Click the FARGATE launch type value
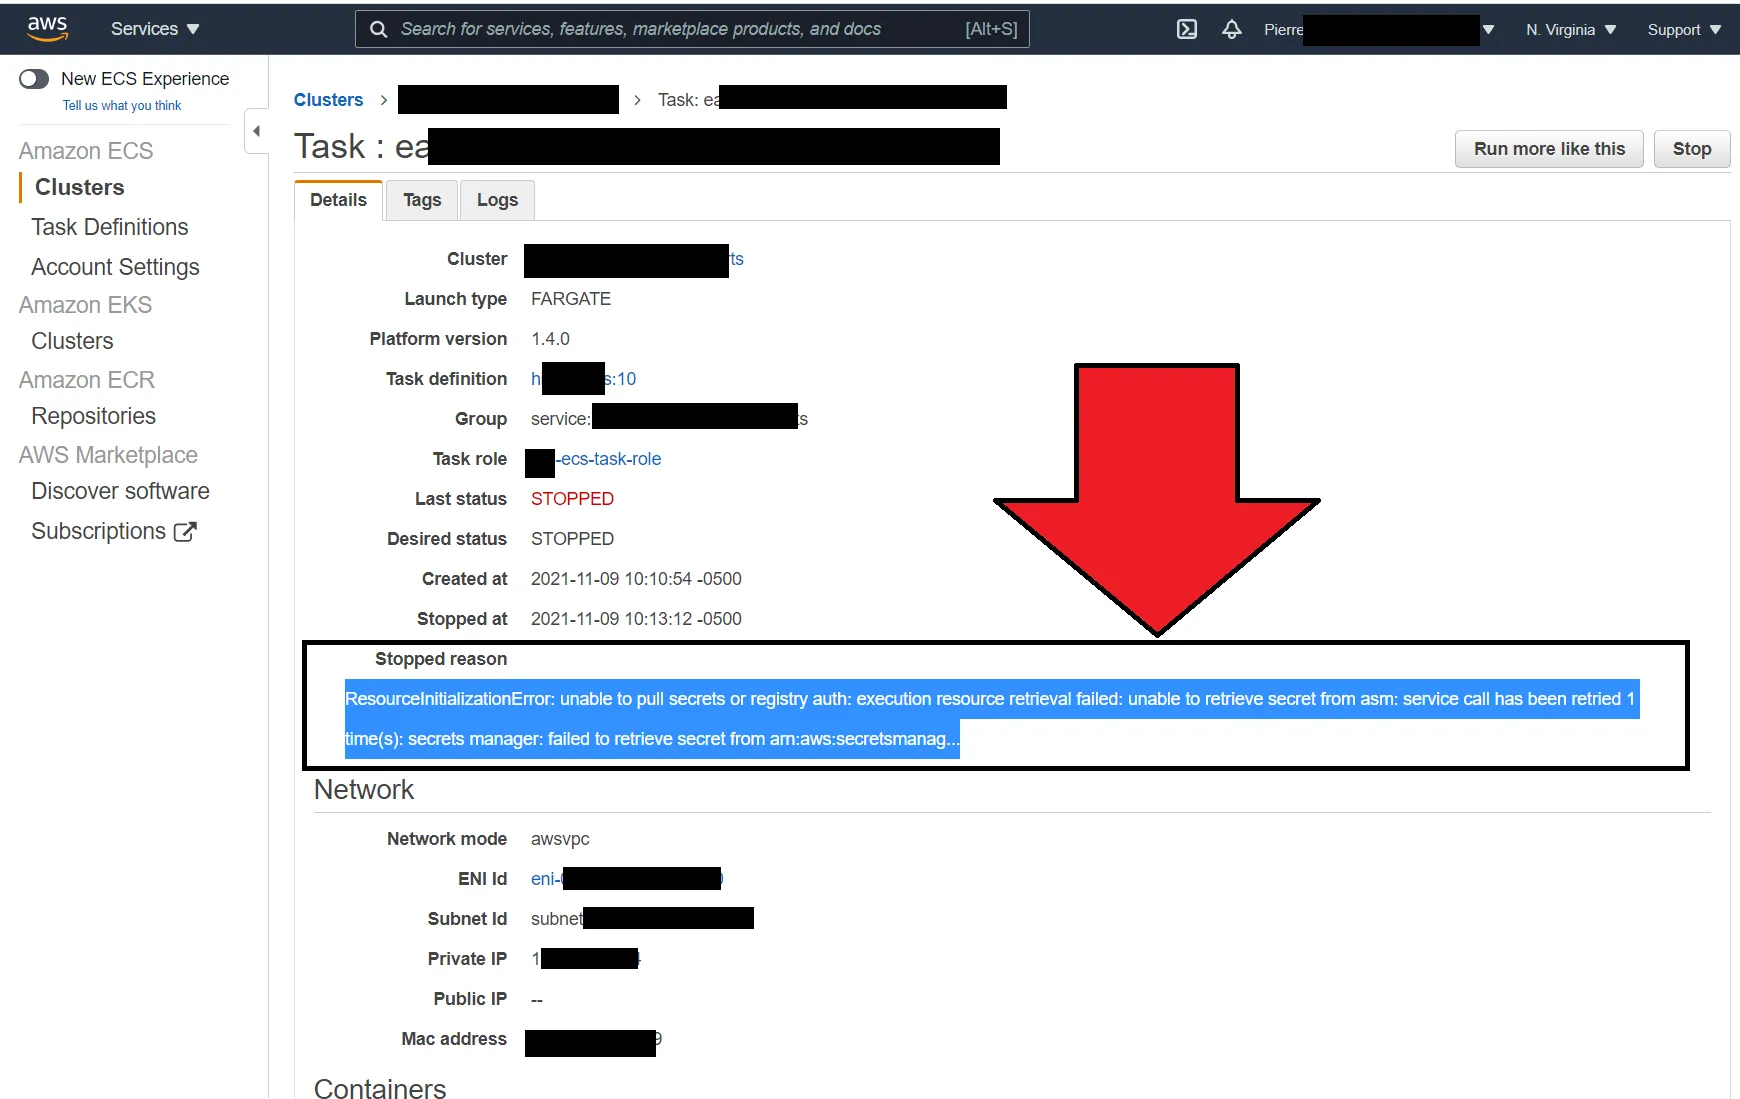This screenshot has width=1740, height=1099. [x=571, y=299]
